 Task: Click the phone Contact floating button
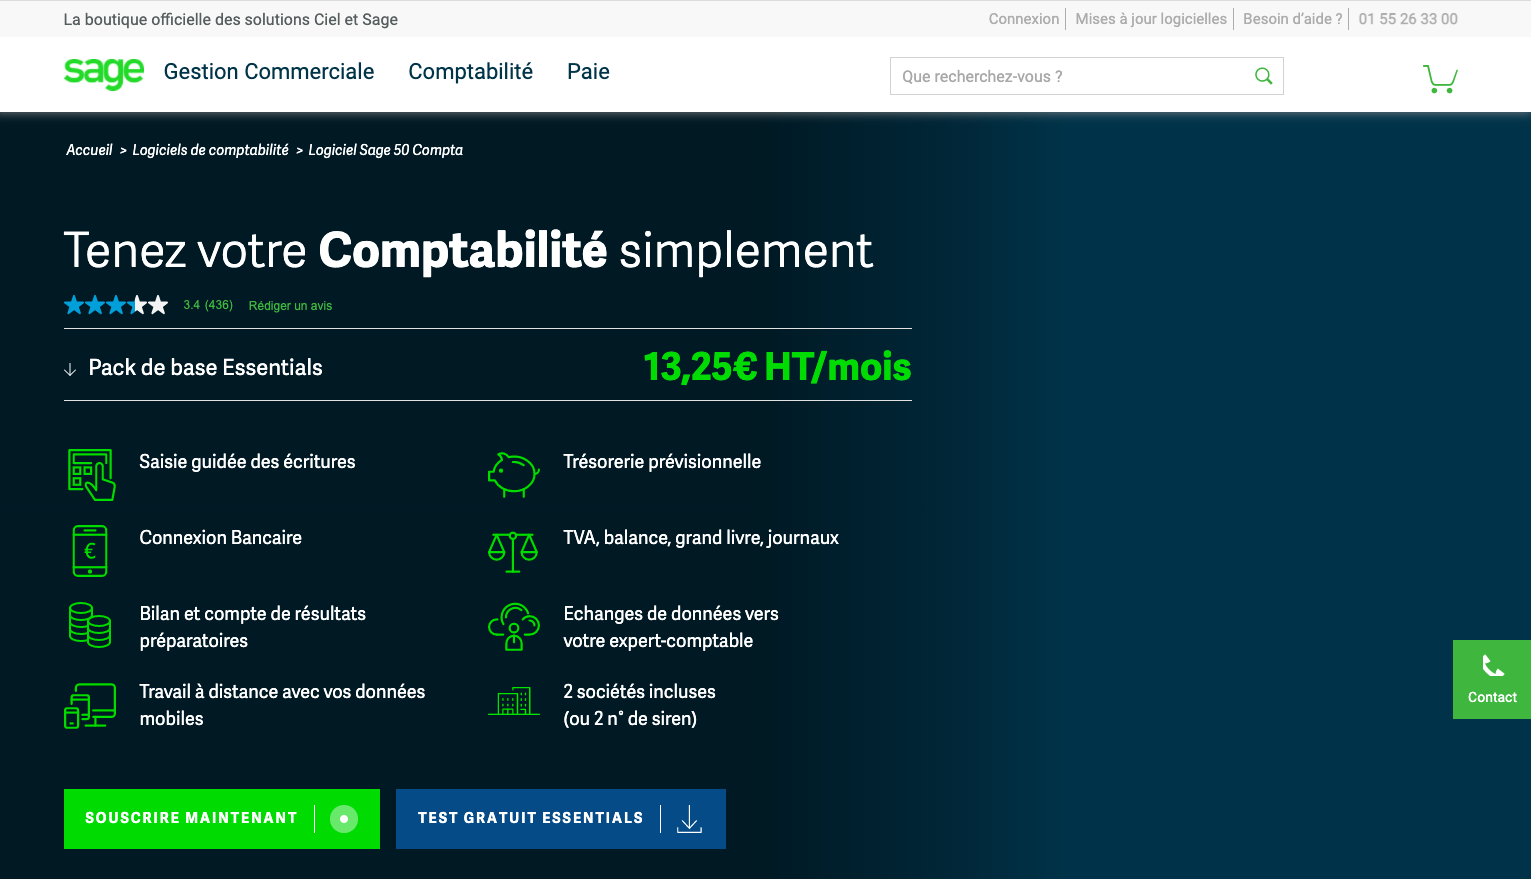click(x=1492, y=679)
